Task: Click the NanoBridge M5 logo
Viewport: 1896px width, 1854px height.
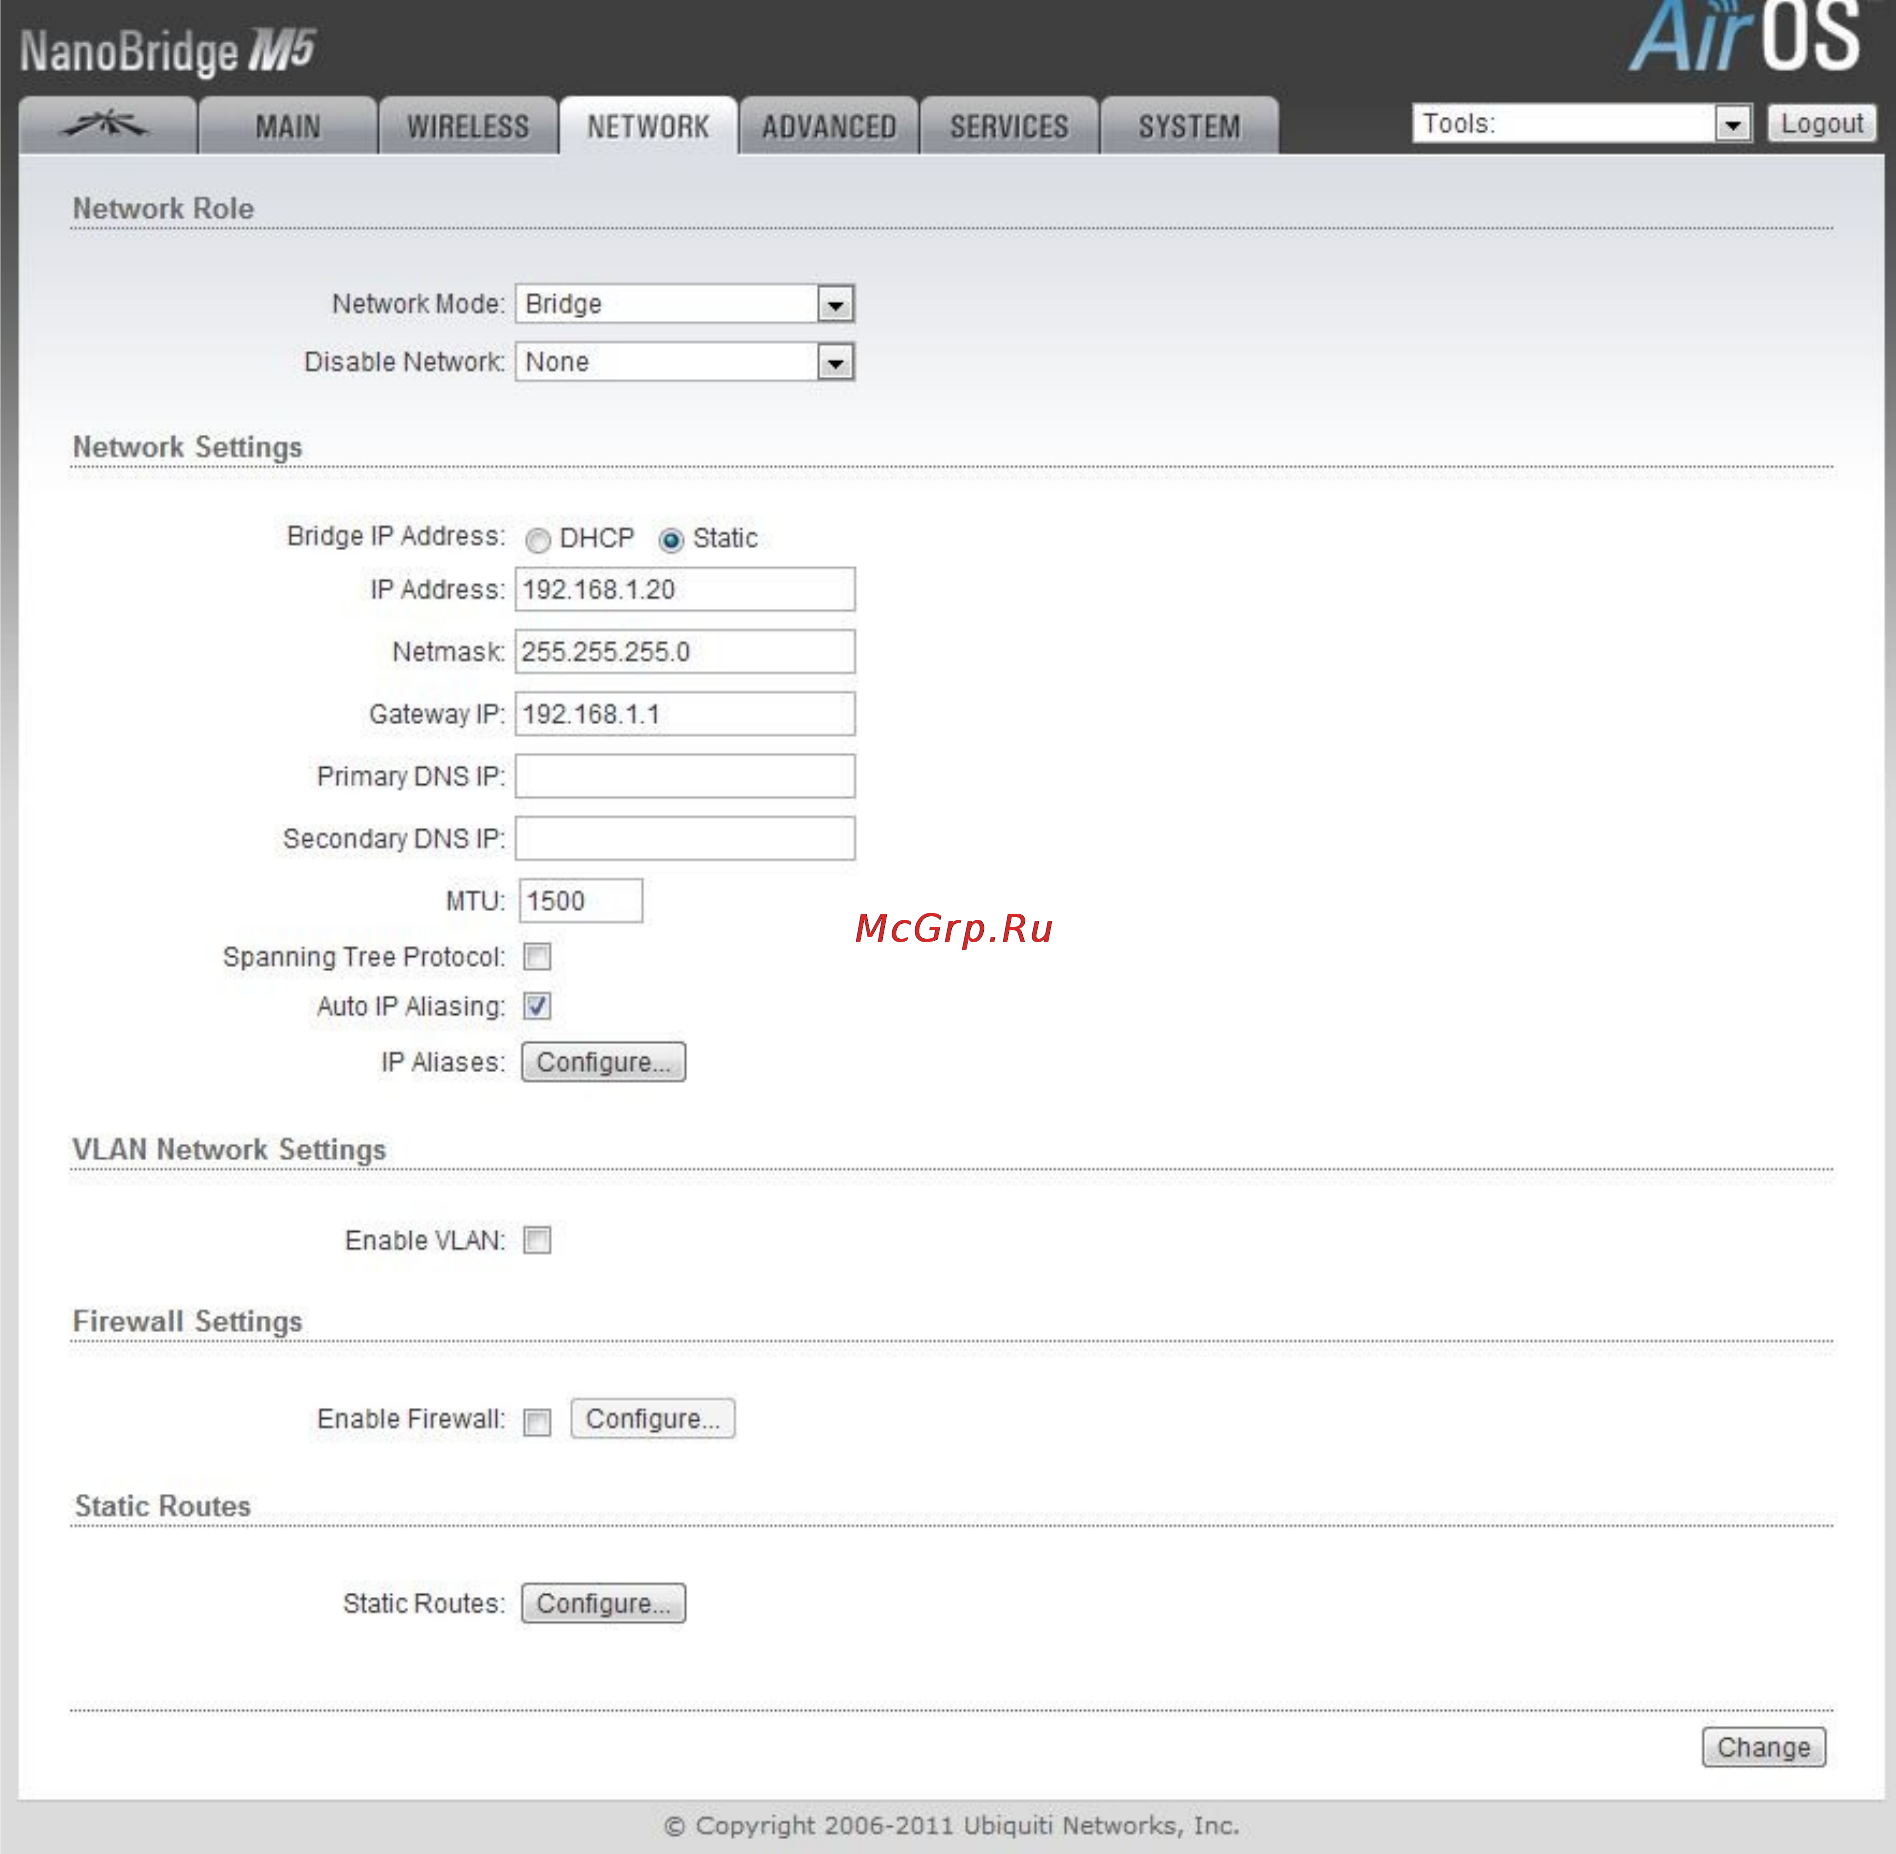Action: (x=168, y=51)
